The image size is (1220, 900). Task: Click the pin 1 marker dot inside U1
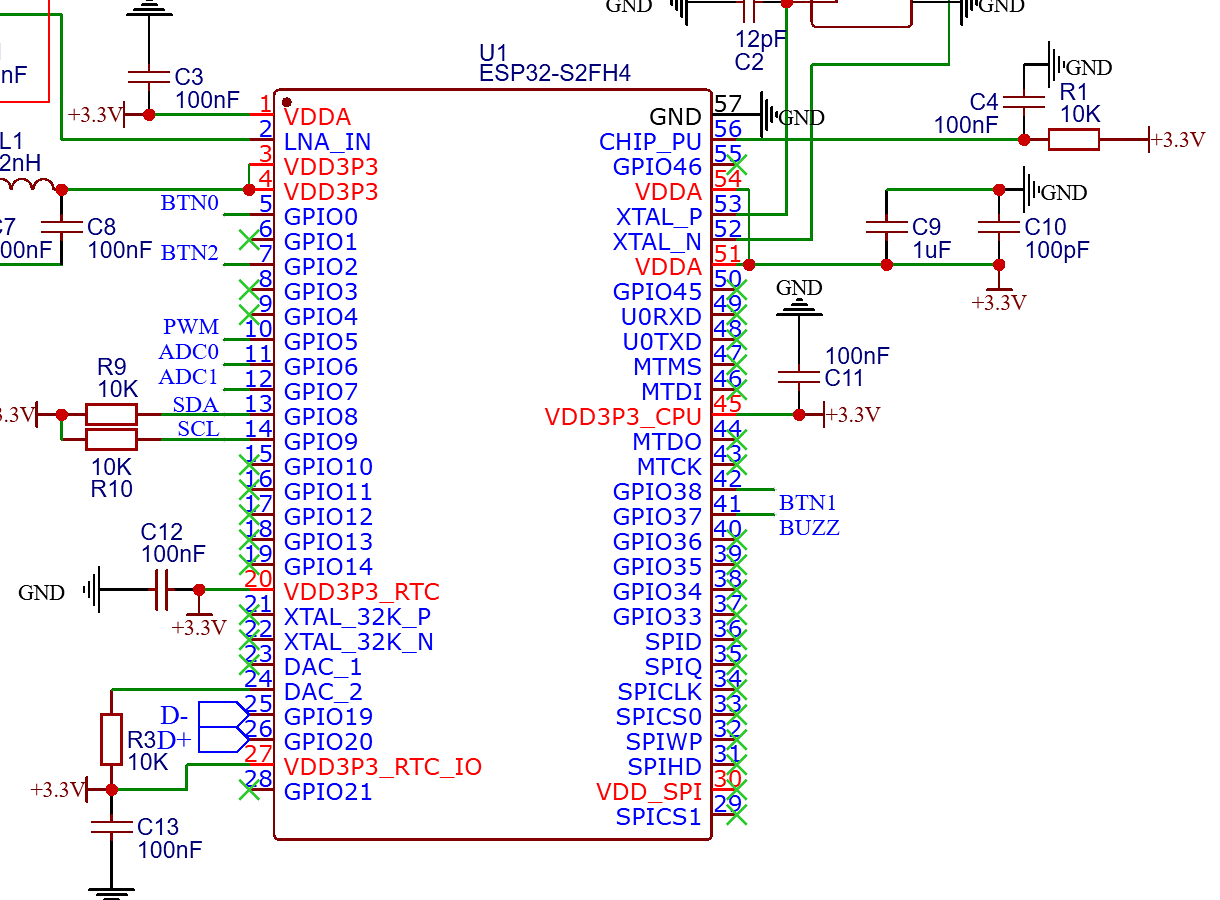(287, 101)
